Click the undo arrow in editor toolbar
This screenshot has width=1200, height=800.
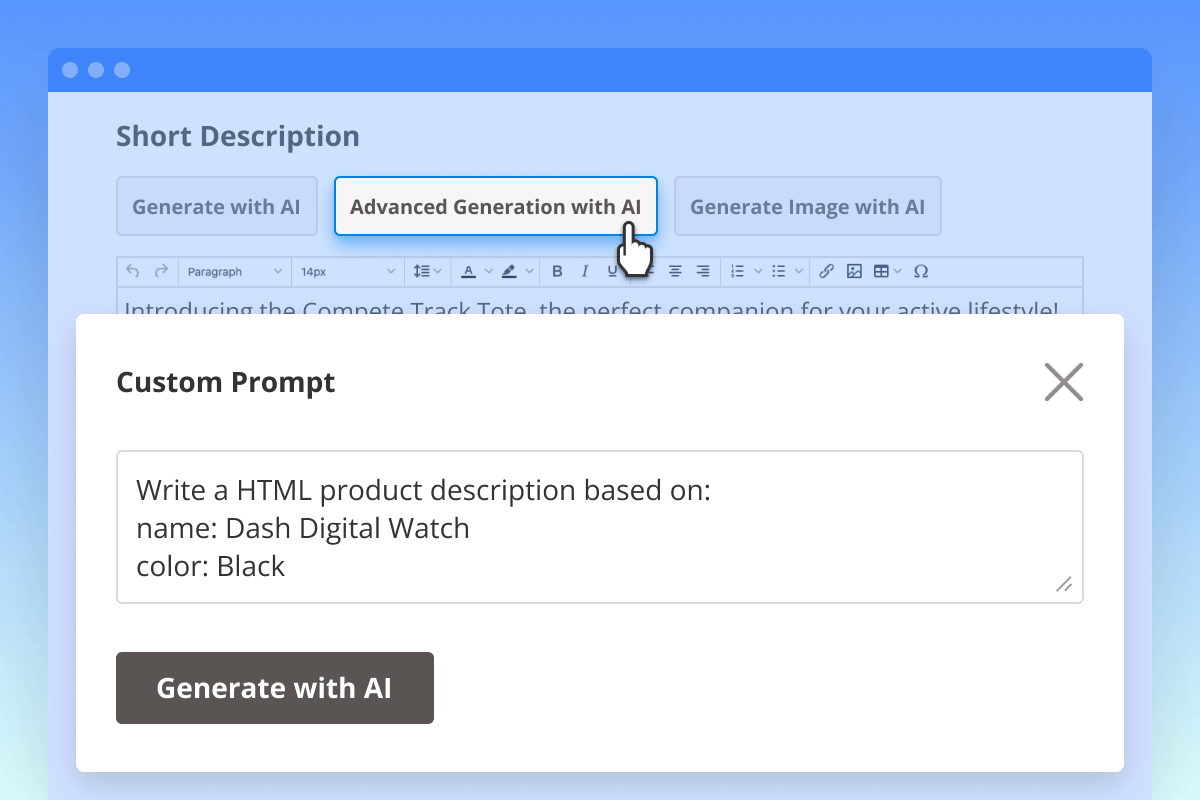tap(133, 271)
